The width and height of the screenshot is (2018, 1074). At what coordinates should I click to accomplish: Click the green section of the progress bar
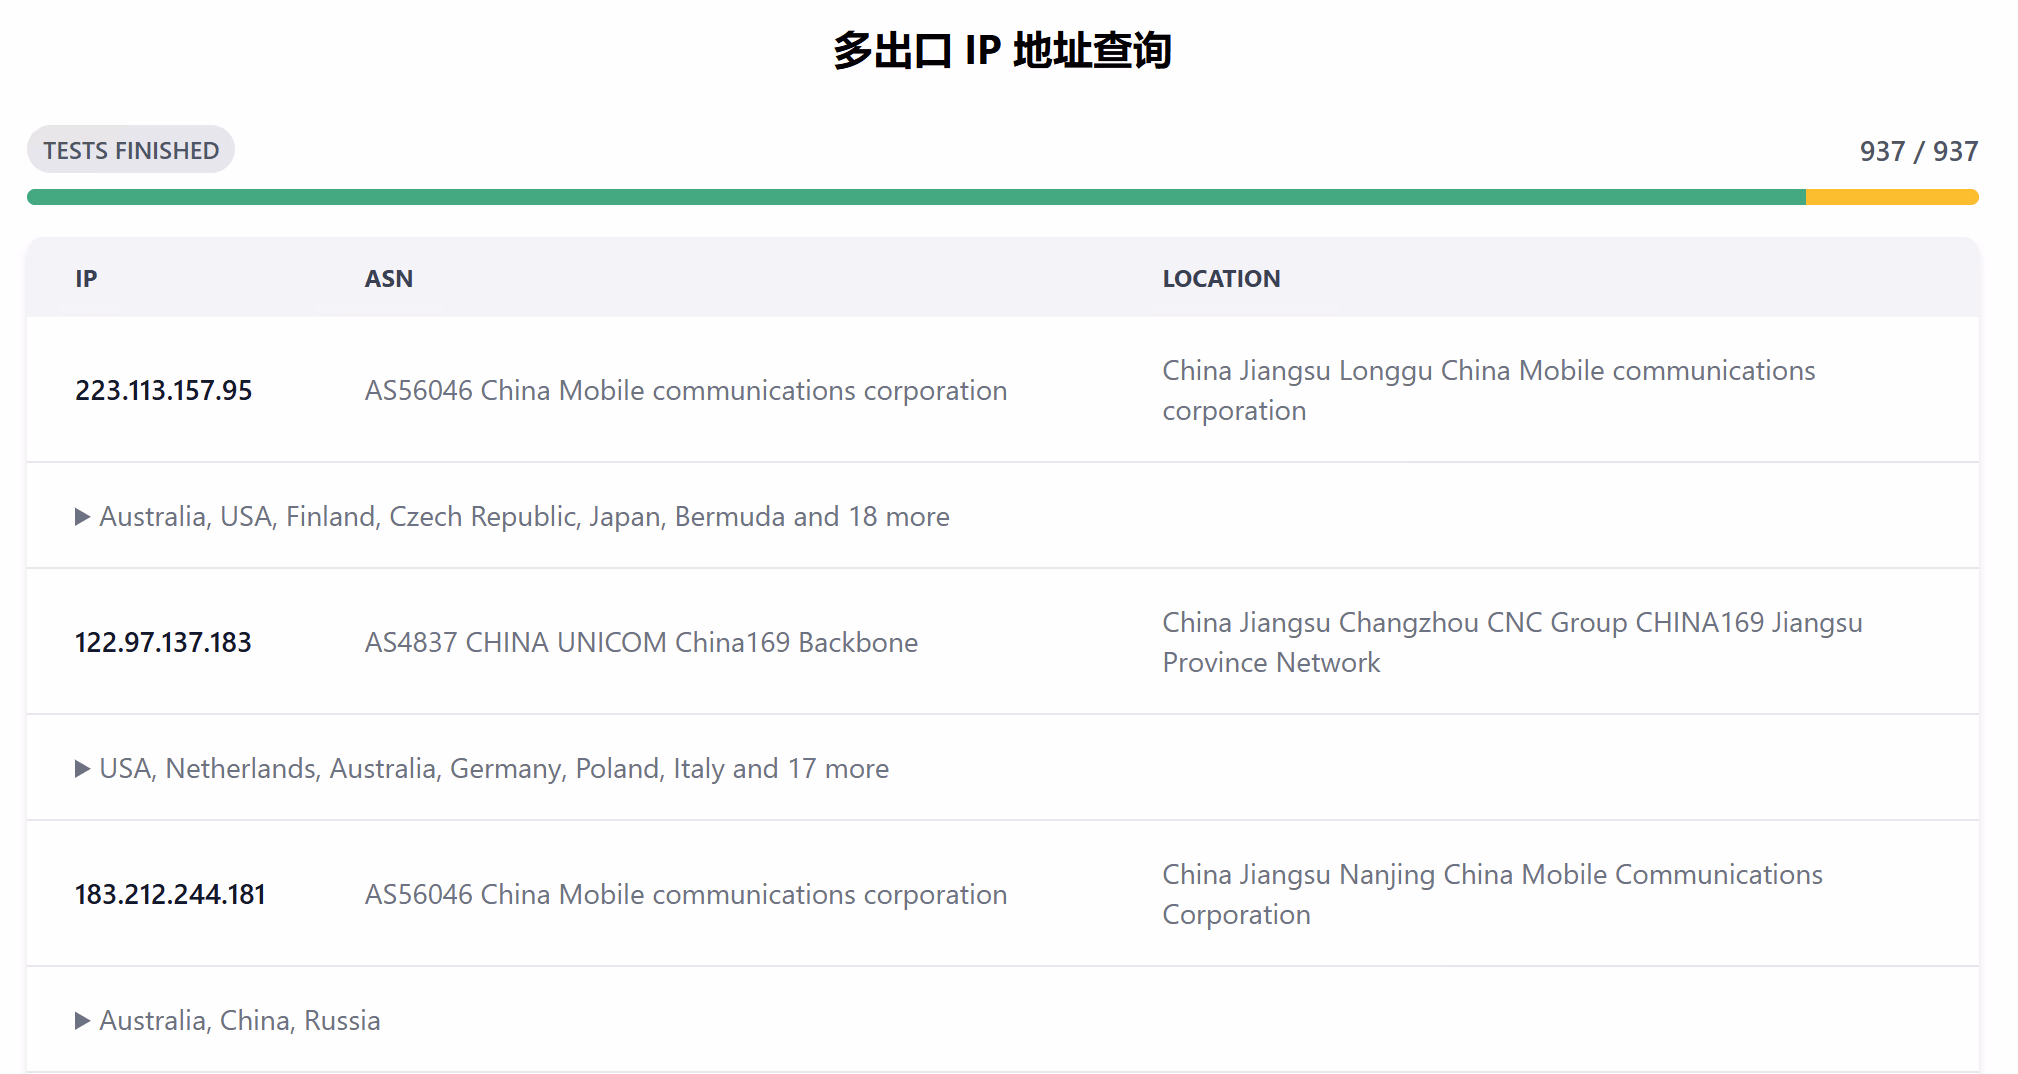(x=915, y=197)
